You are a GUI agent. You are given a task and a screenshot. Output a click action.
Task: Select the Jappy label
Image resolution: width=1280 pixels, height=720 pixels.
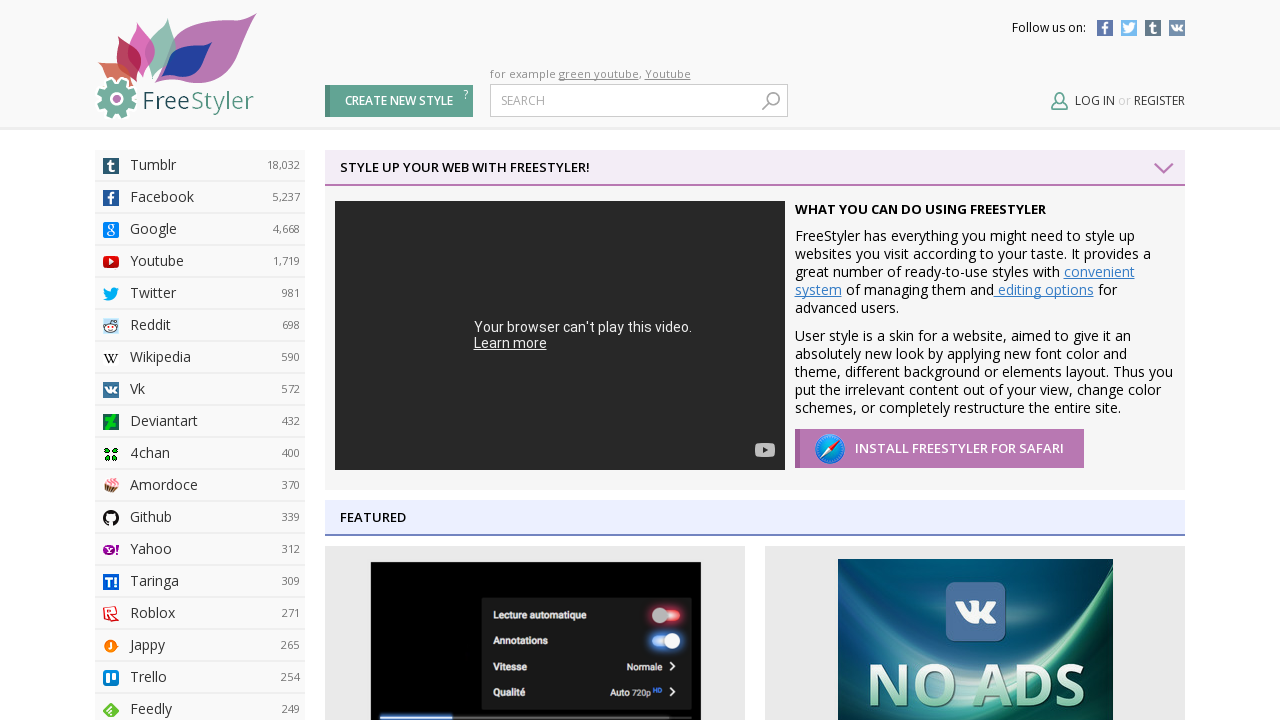click(x=148, y=646)
